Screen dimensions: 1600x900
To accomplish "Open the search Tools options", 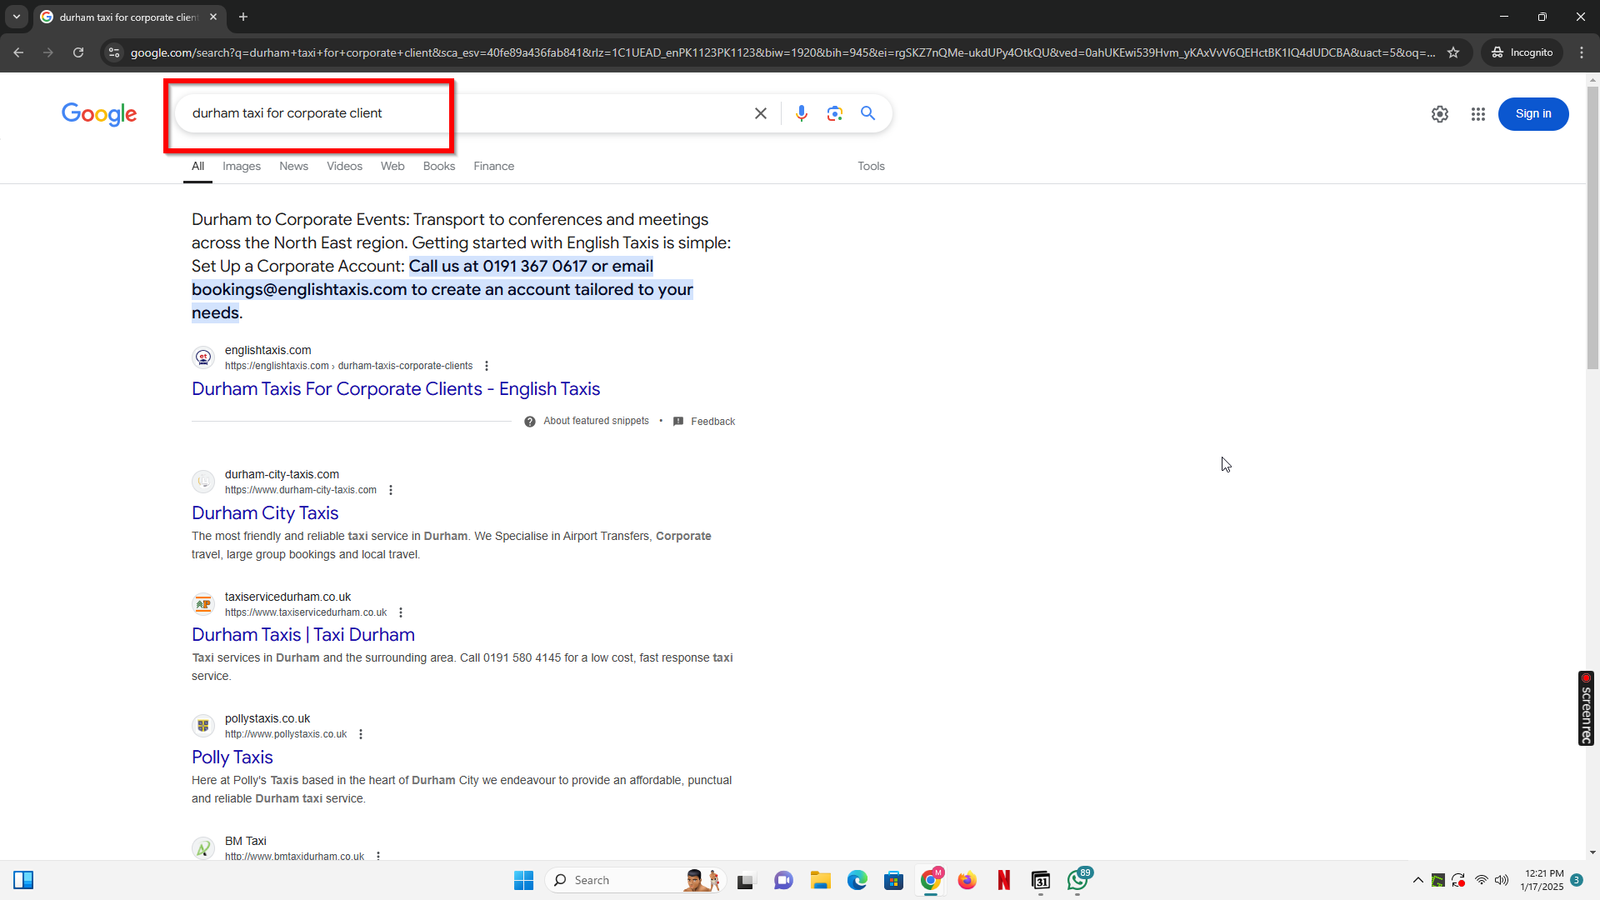I will (871, 166).
